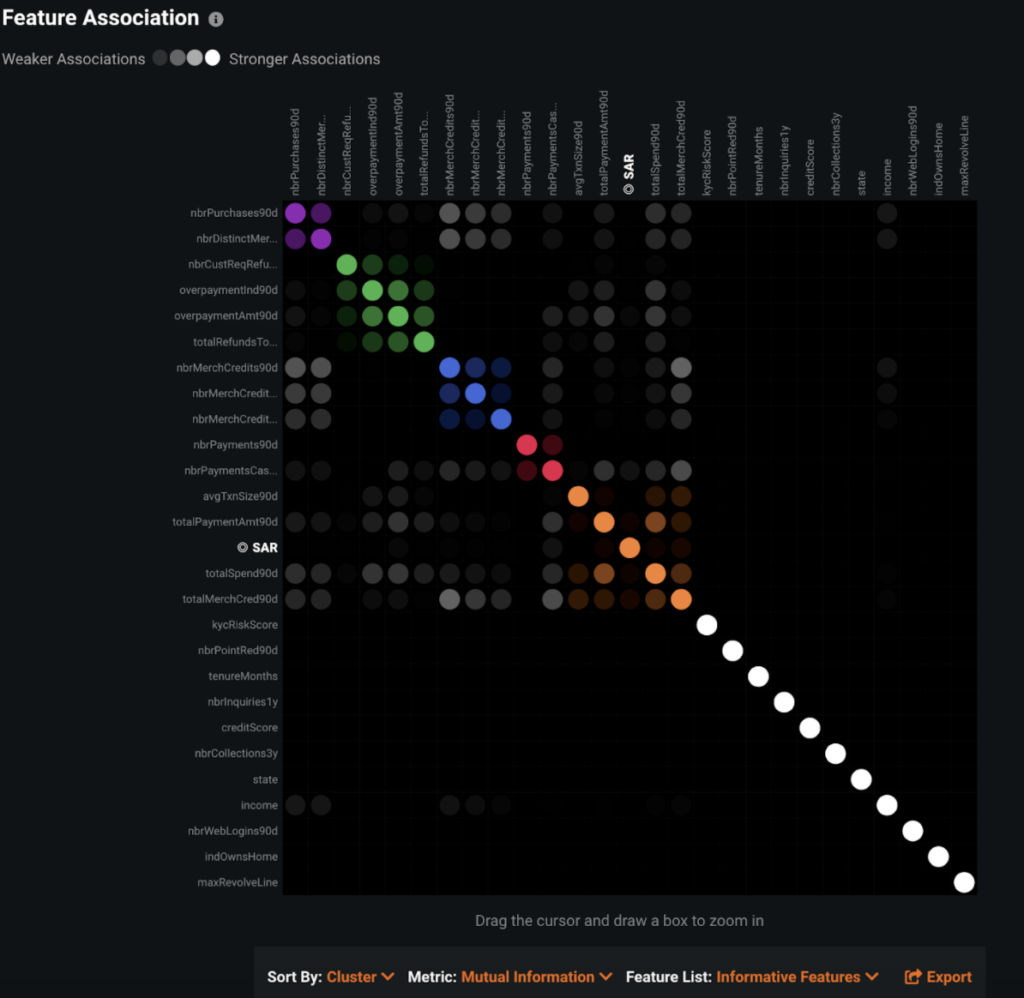
Task: Click the Export icon
Action: coord(912,976)
